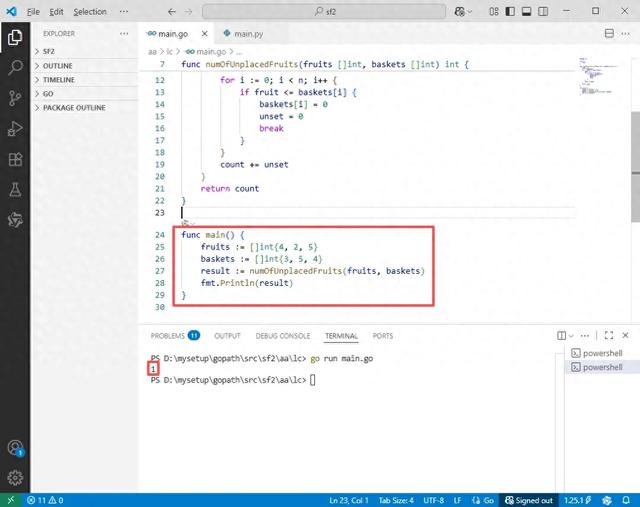Click the aa breadcrumb segment

[x=152, y=52]
